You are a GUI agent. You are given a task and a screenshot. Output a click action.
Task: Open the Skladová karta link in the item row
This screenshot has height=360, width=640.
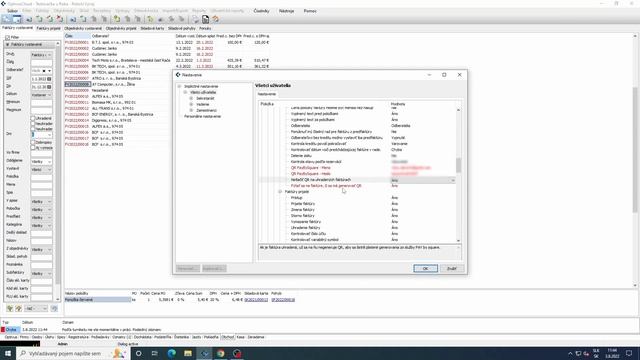coord(256,300)
